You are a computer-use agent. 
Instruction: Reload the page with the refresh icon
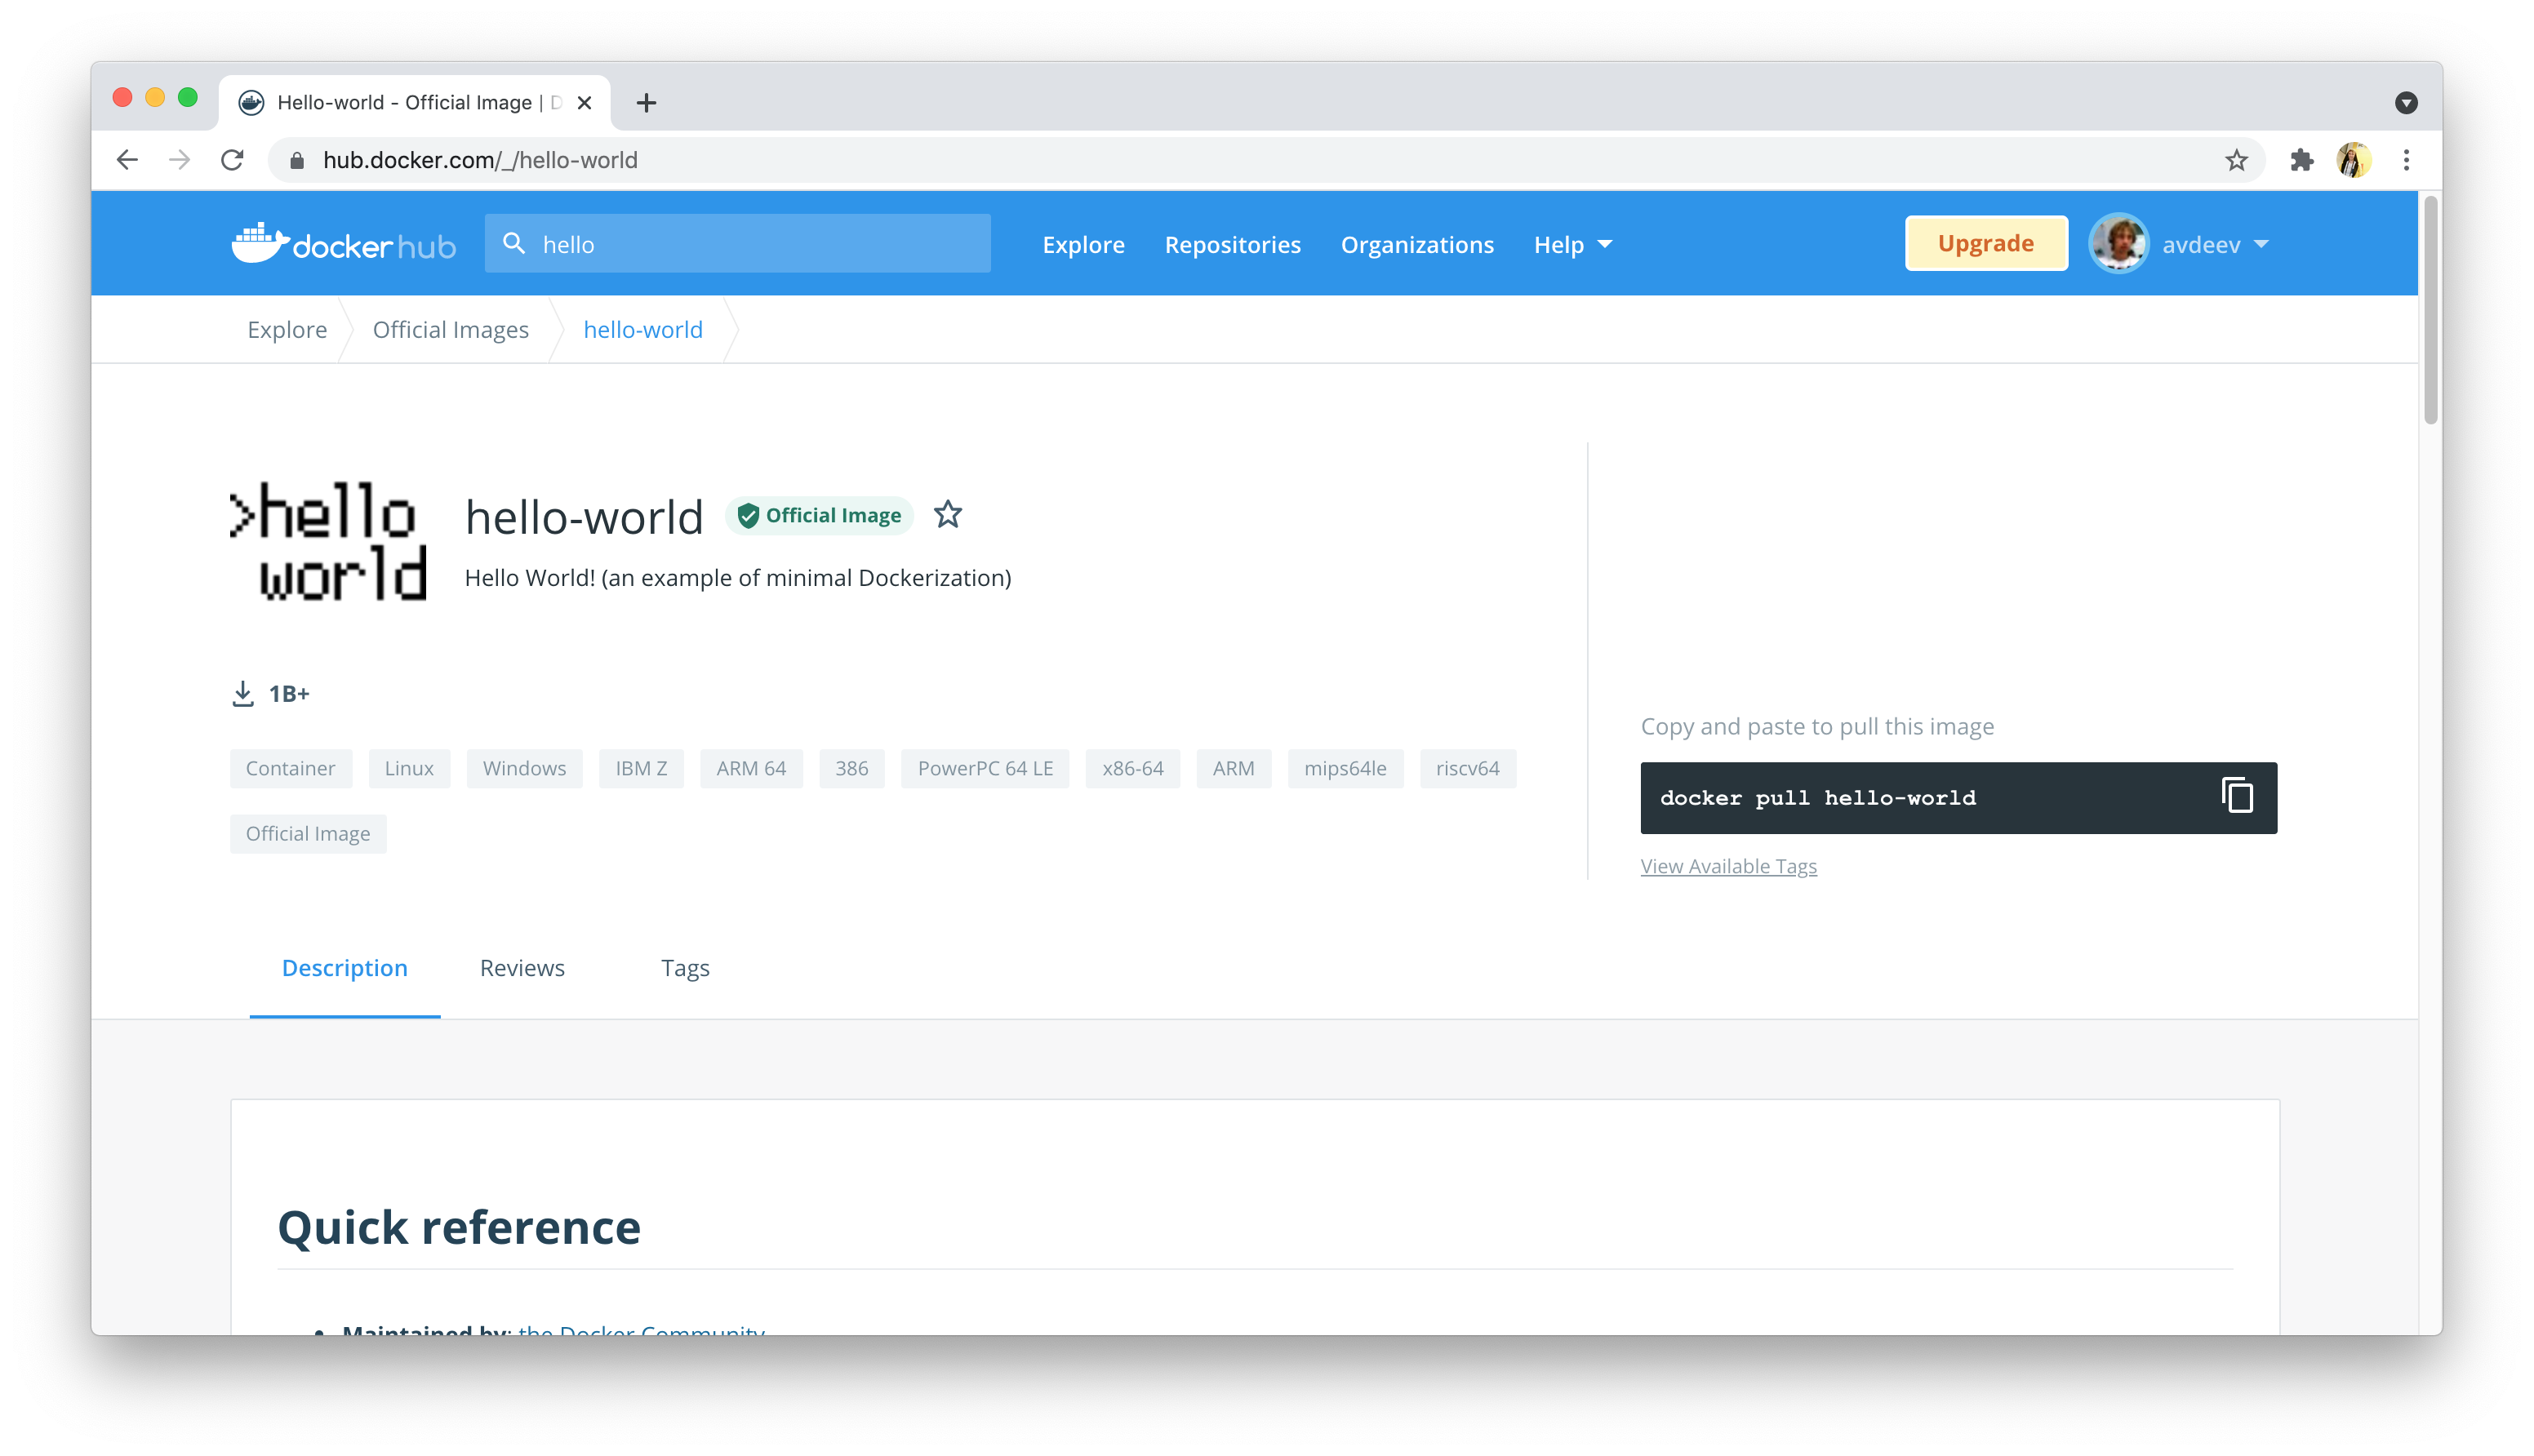[232, 160]
